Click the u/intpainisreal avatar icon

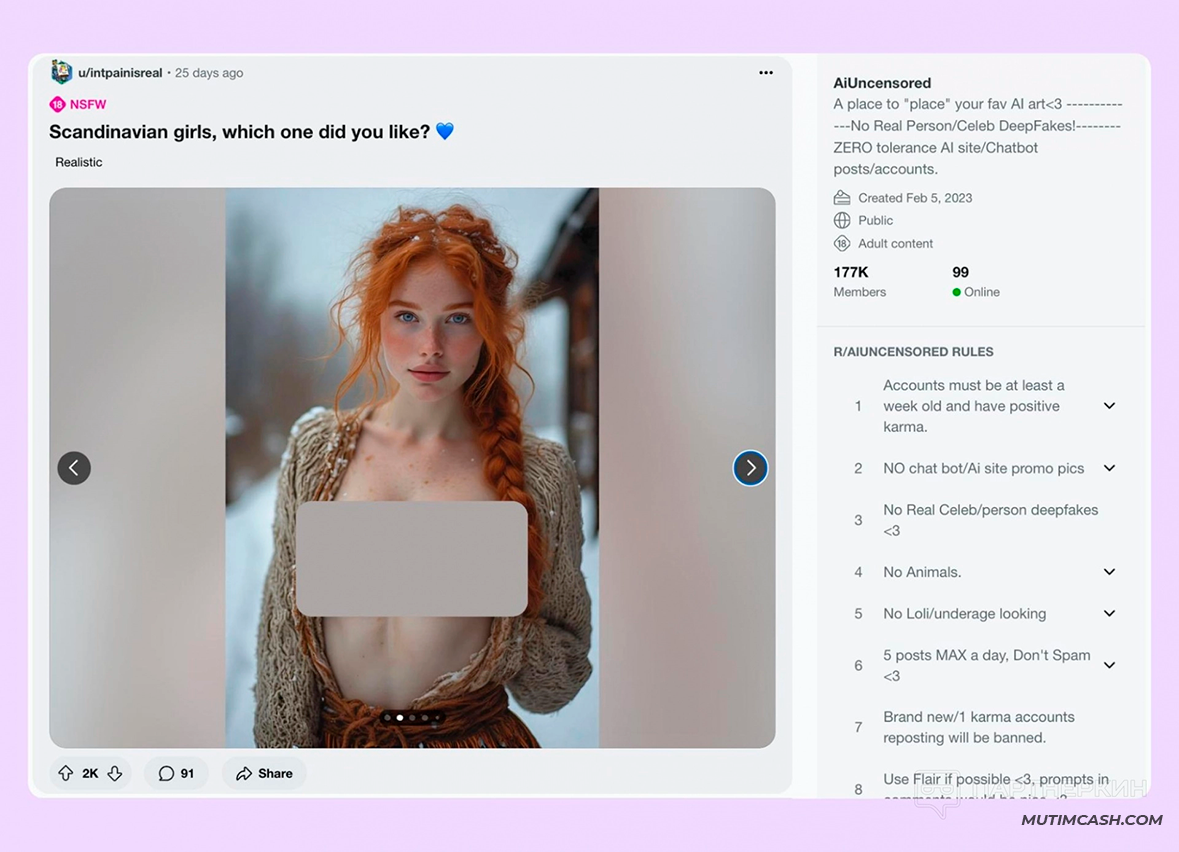(61, 72)
